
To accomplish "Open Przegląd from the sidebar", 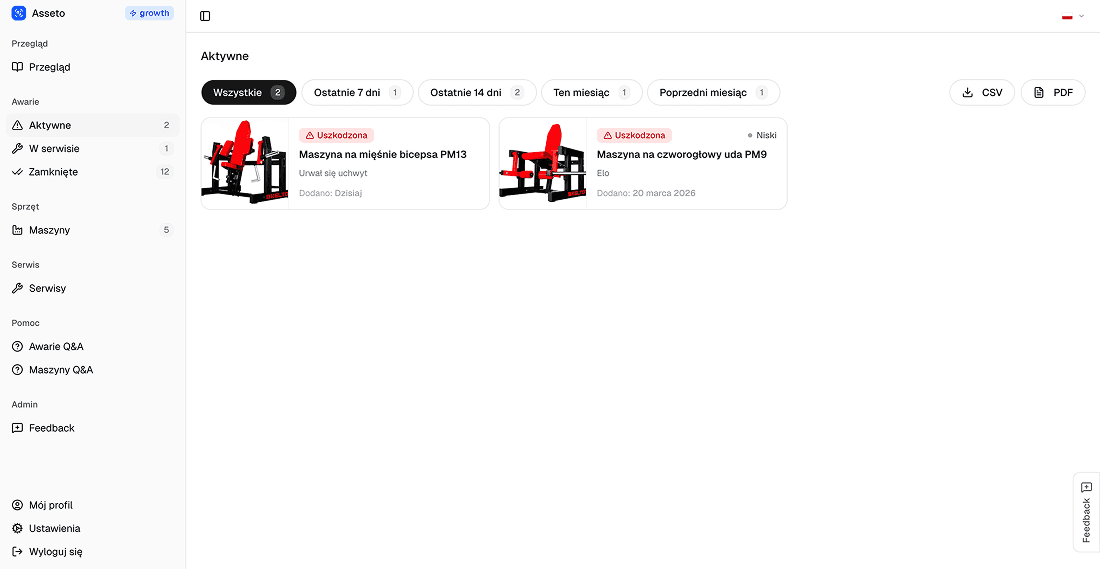I will [x=49, y=67].
